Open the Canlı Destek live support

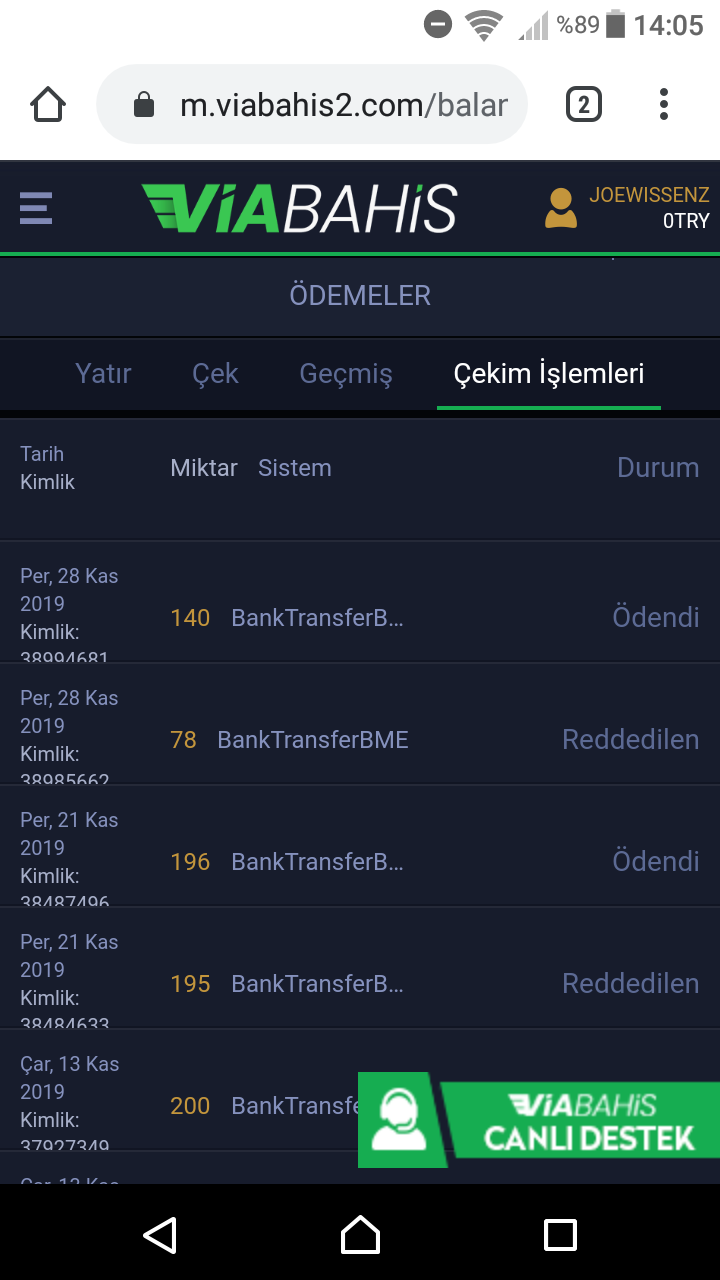540,1120
